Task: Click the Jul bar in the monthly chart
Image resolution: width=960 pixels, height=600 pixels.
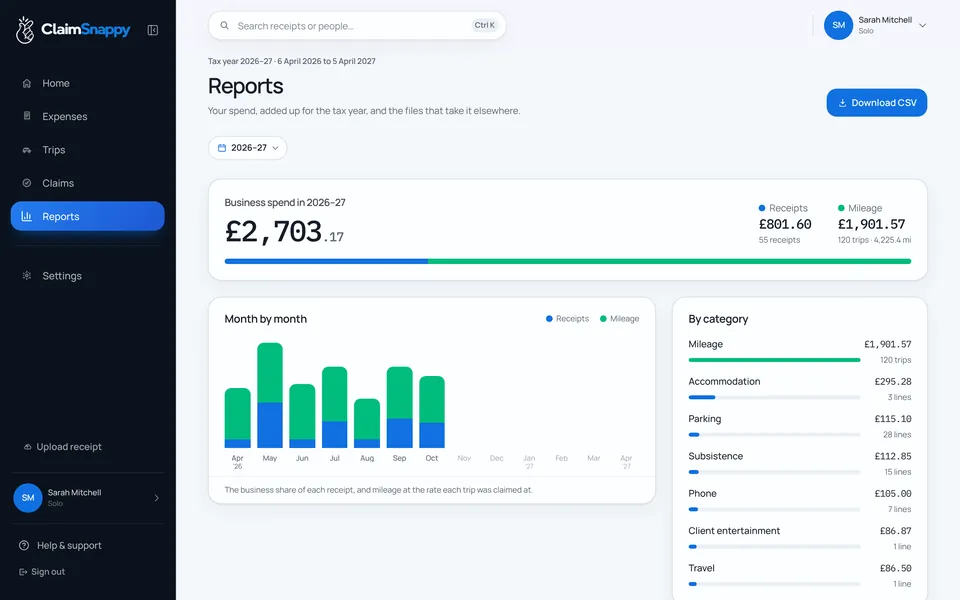Action: [335, 407]
